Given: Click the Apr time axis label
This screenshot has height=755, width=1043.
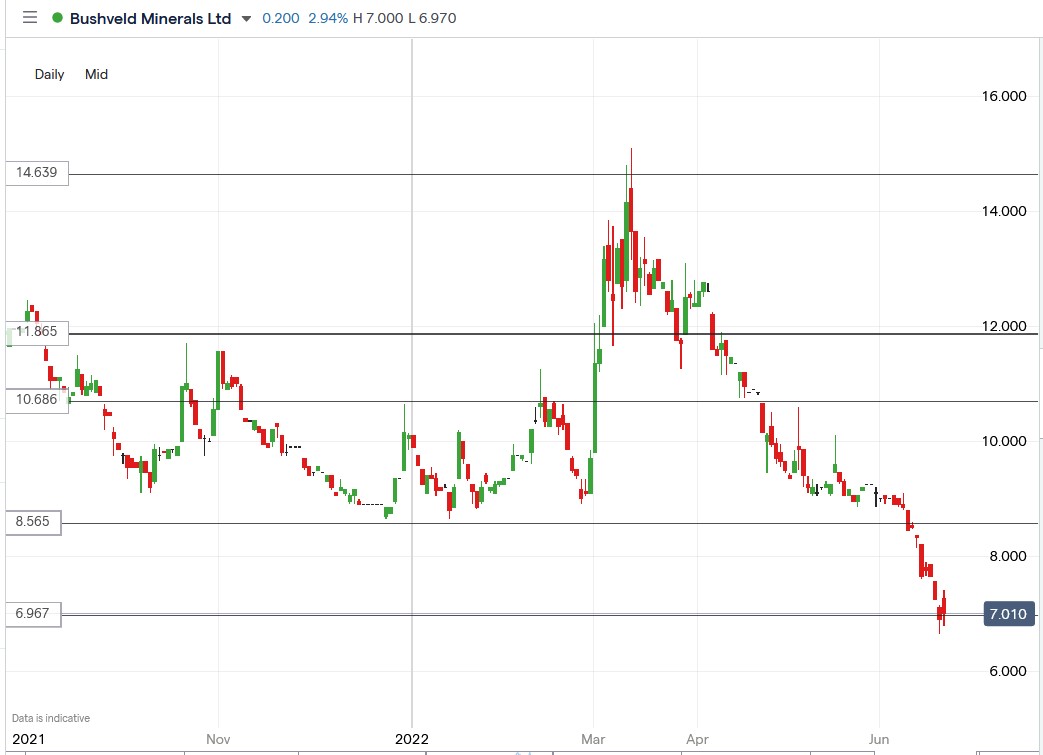Looking at the screenshot, I should click(697, 740).
